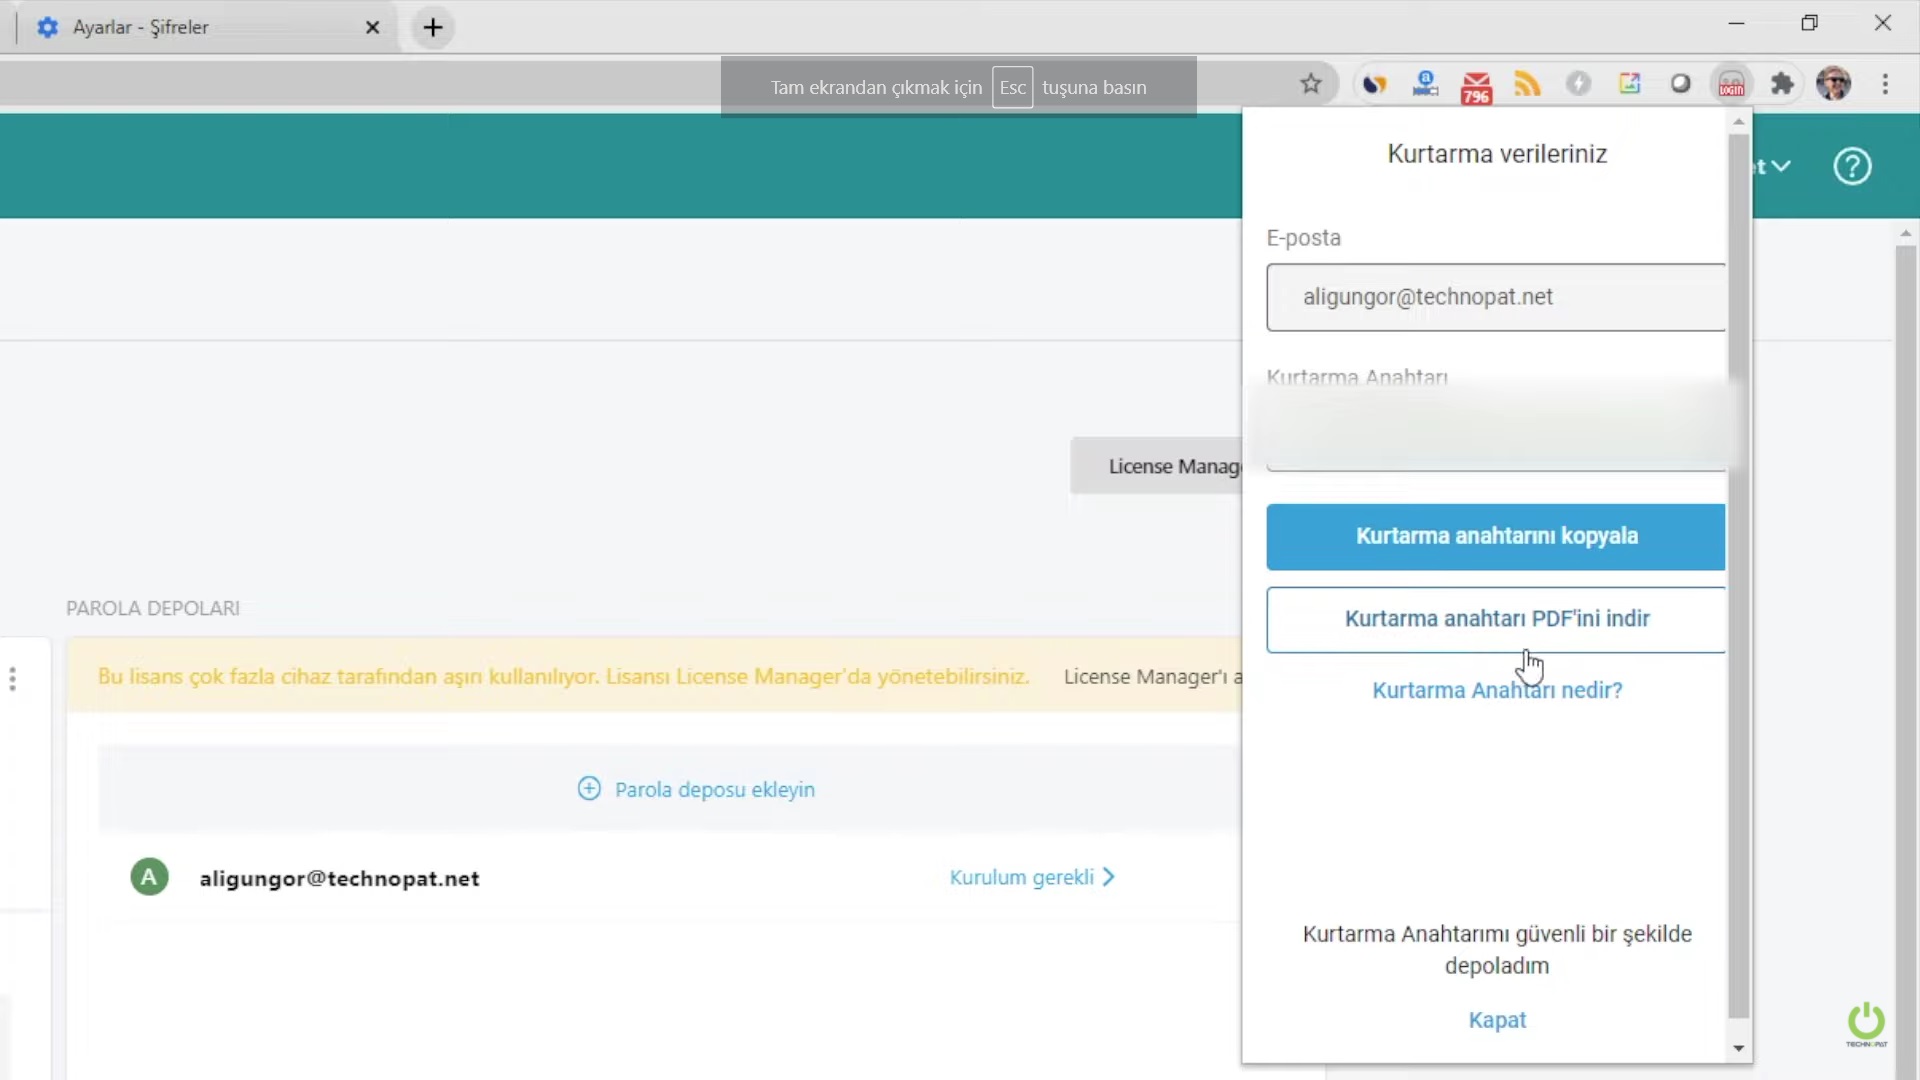Open the Kurtarma Anahtarı nedir? link
The image size is (1920, 1080).
coord(1496,690)
